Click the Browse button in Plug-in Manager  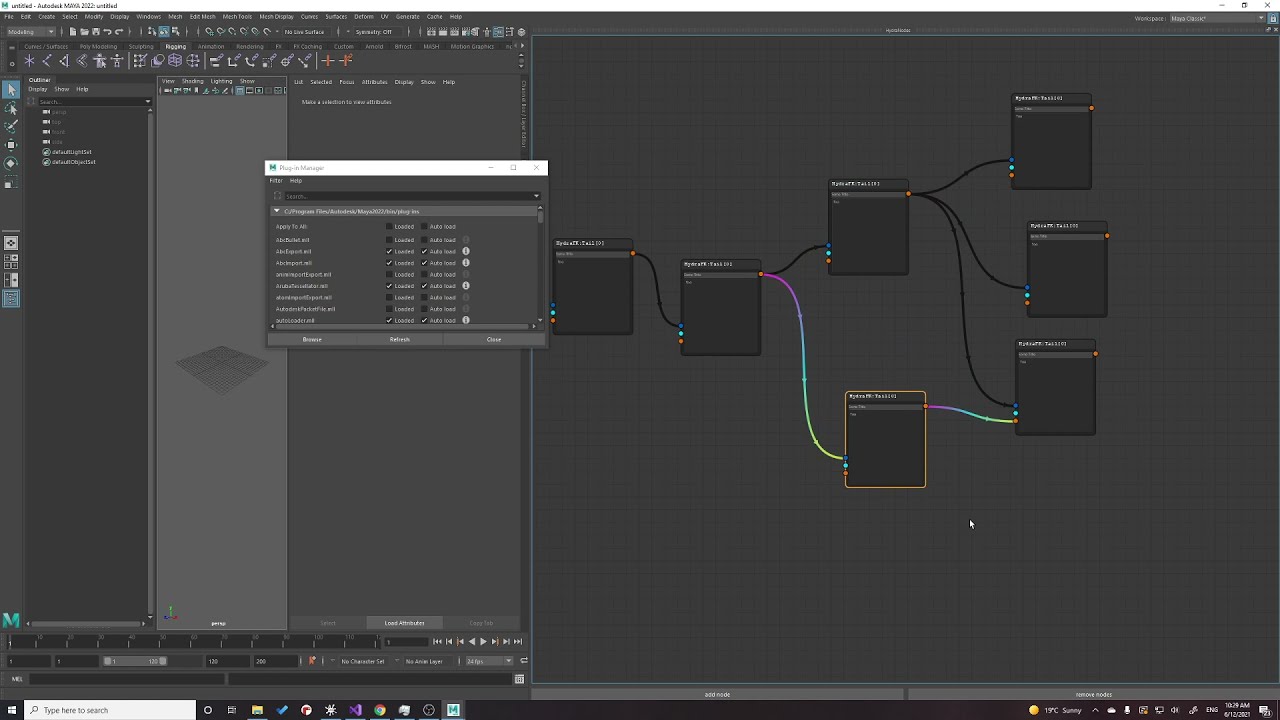pyautogui.click(x=312, y=339)
